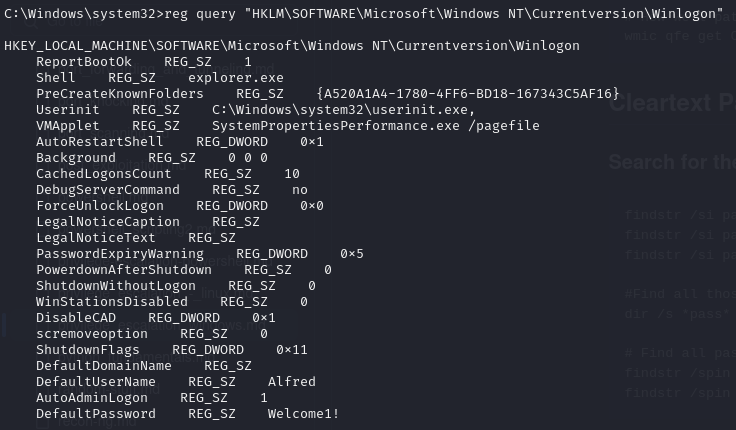Click SystemPropertiesPerformance.exe /pagefile value
Image resolution: width=736 pixels, height=430 pixels.
click(376, 126)
